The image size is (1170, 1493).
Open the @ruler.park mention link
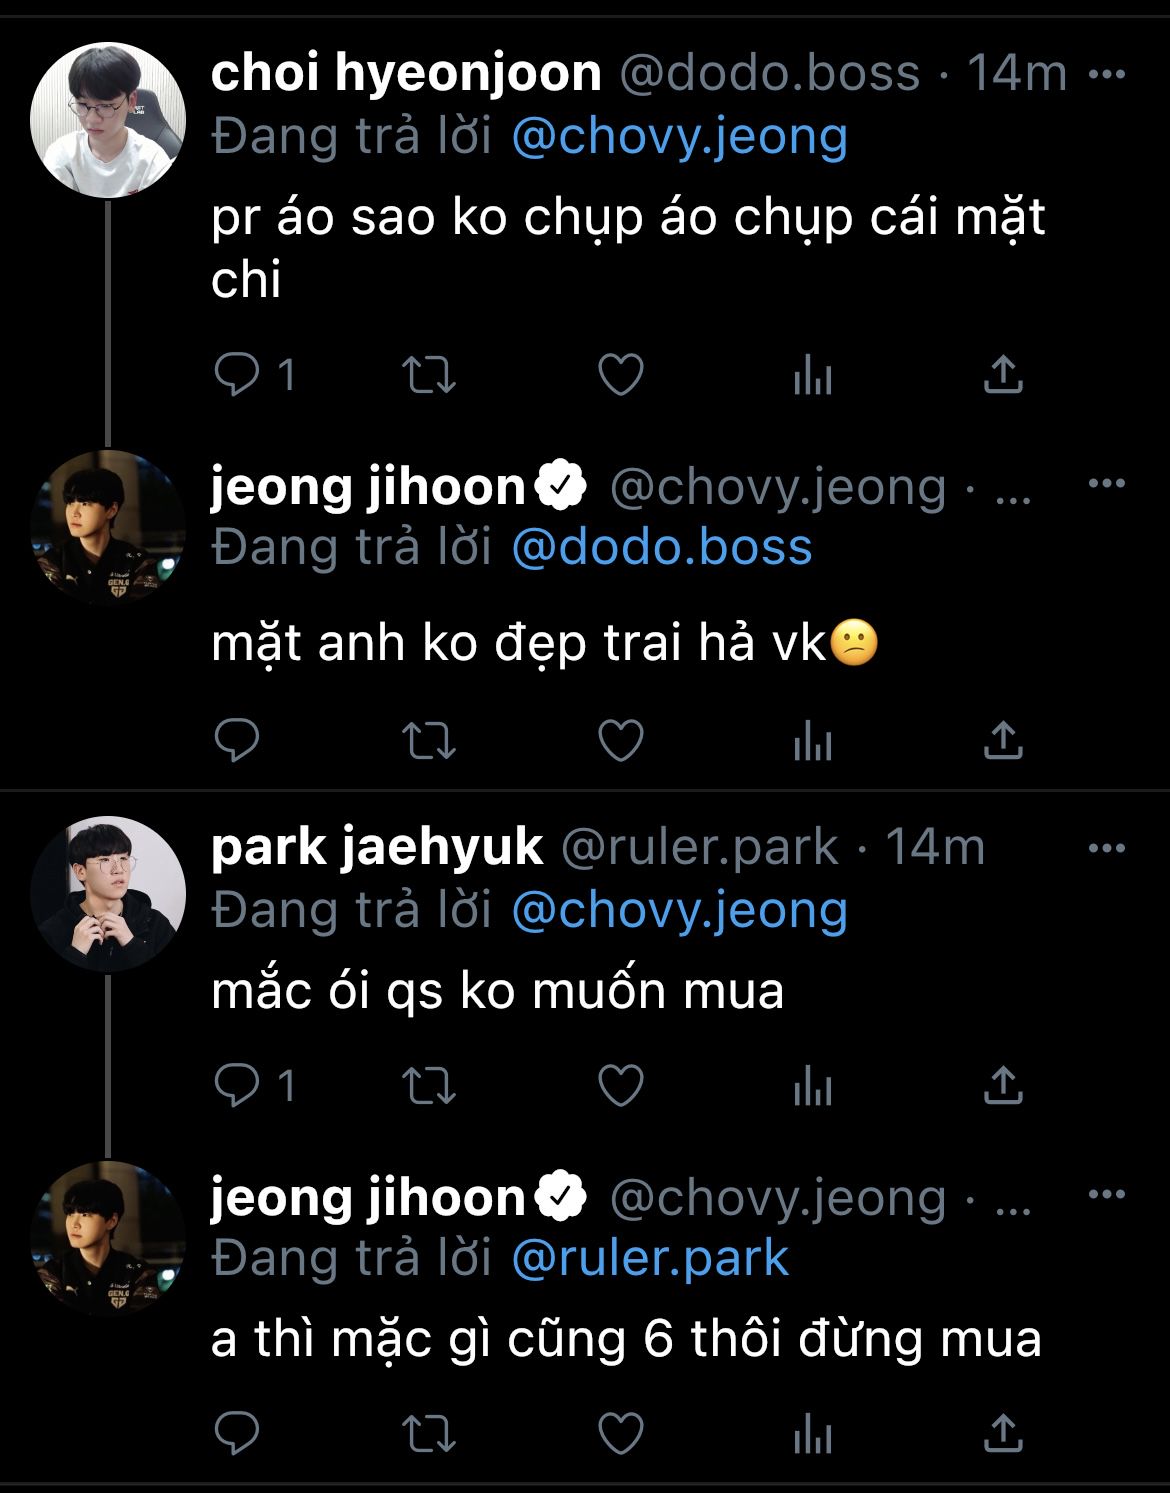(650, 1258)
